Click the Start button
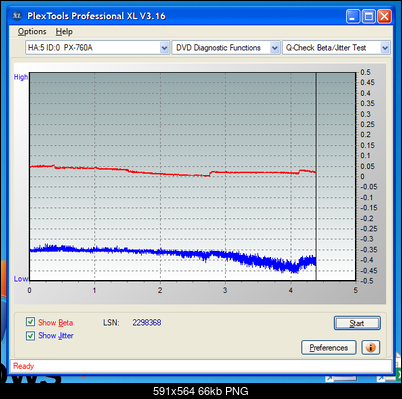 tap(357, 323)
